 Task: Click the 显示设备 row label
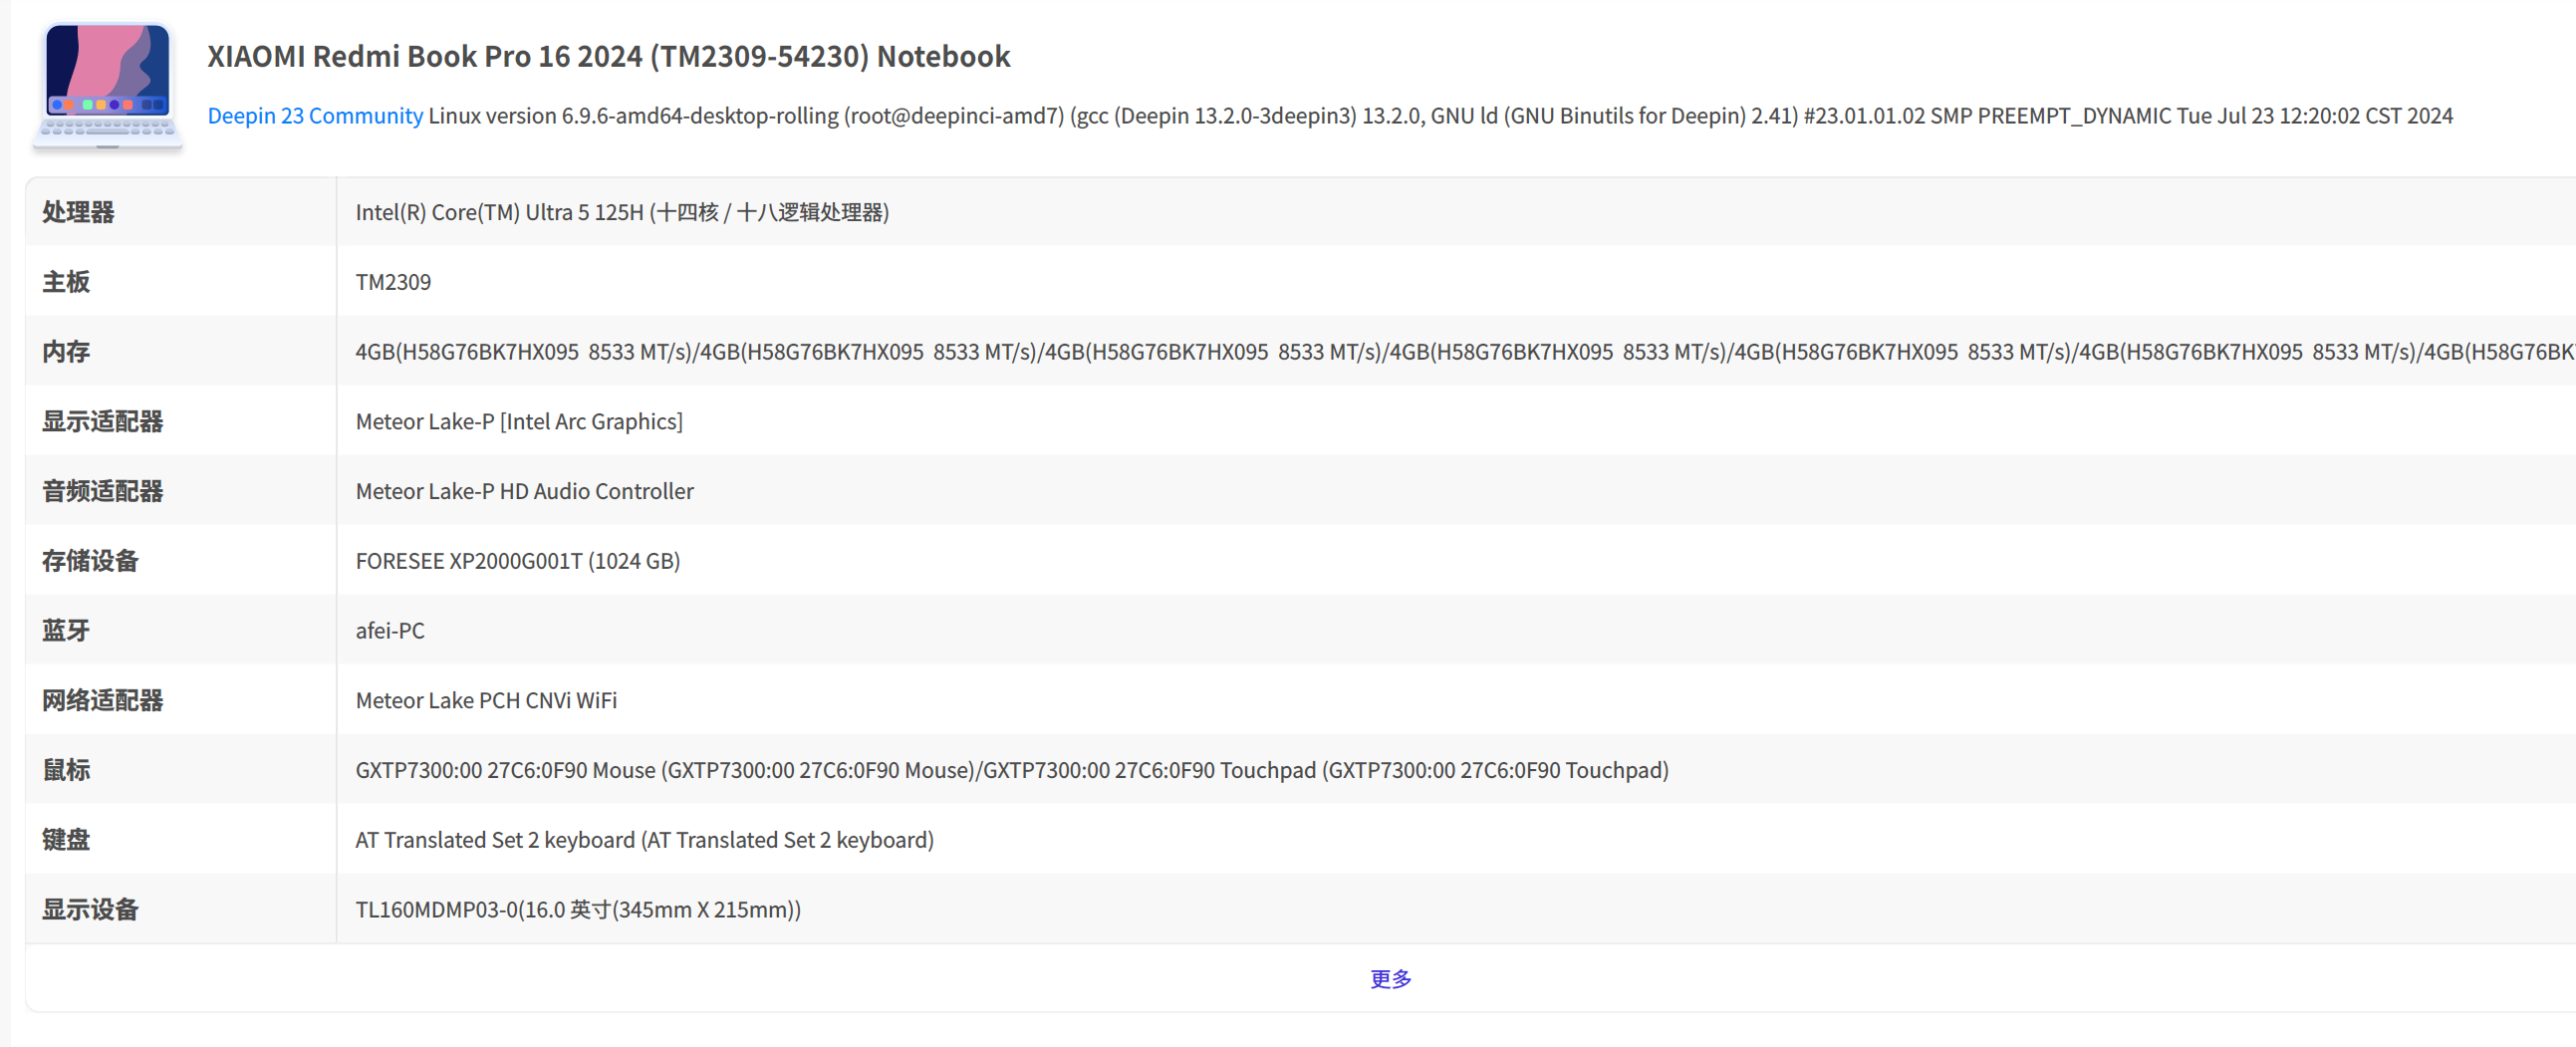[x=90, y=910]
